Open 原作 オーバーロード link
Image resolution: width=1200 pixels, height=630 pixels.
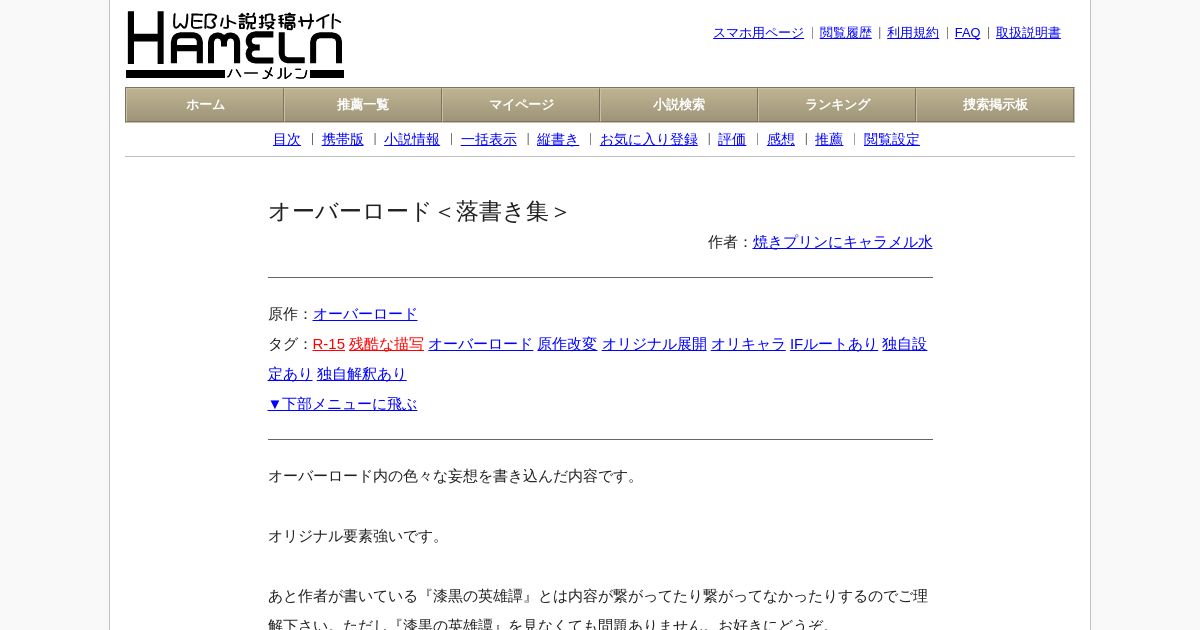coord(365,314)
